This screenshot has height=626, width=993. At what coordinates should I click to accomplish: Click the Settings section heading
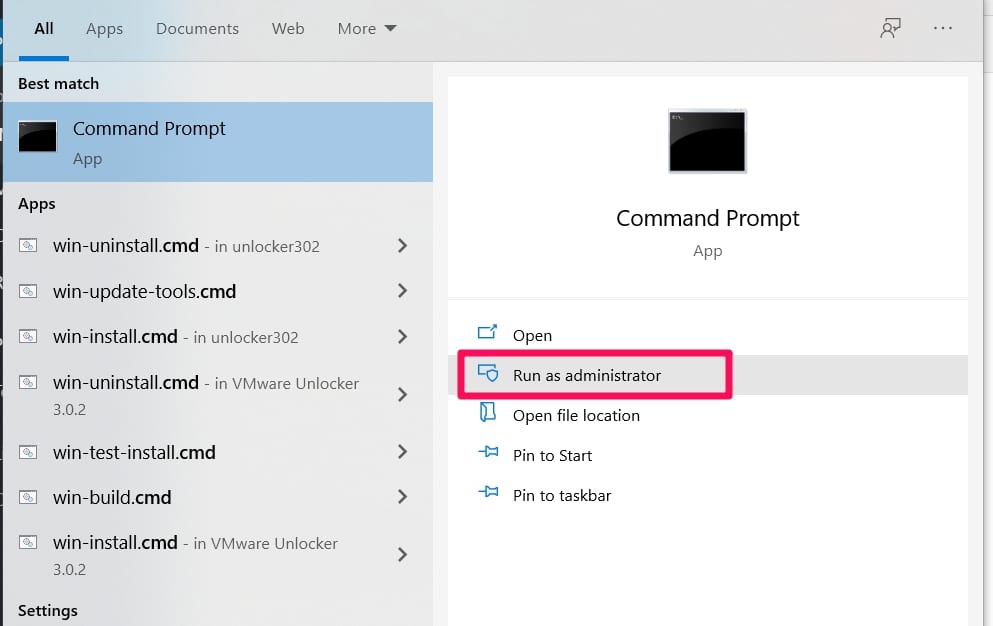47,611
